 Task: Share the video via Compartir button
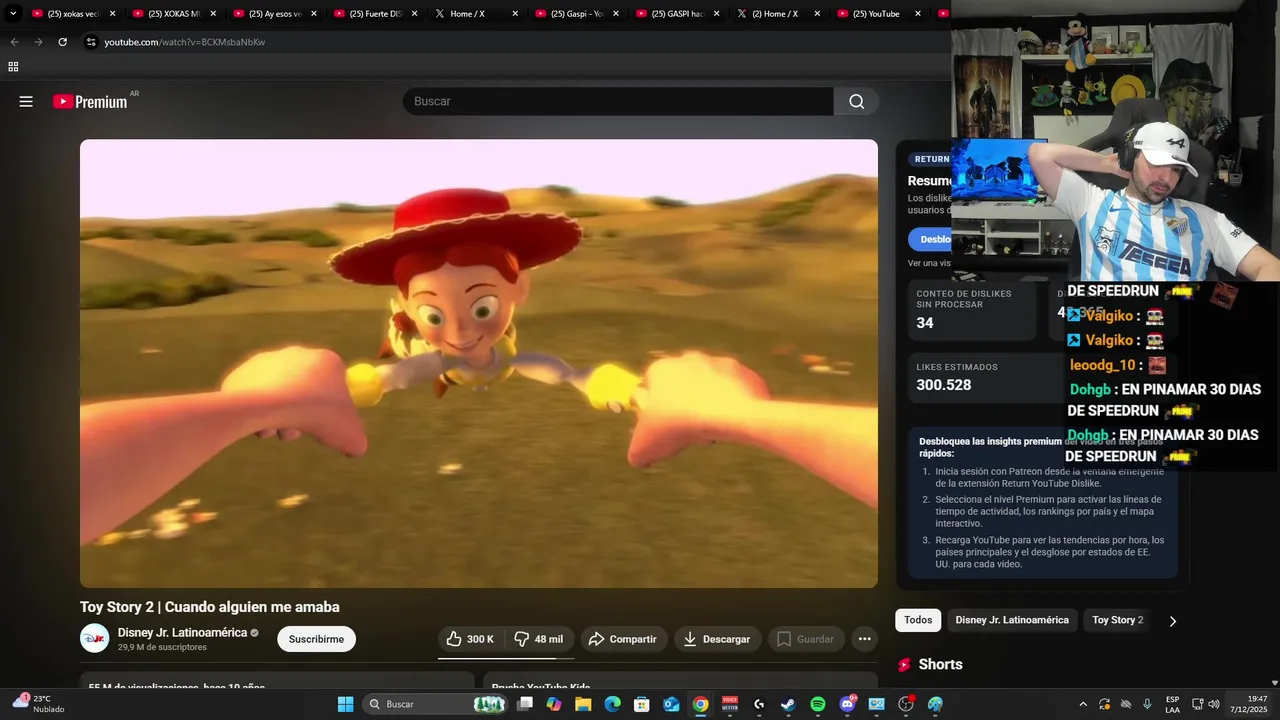[622, 639]
